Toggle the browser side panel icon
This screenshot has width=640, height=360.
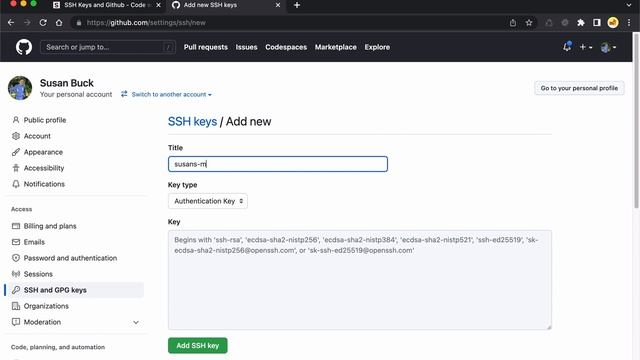597,22
